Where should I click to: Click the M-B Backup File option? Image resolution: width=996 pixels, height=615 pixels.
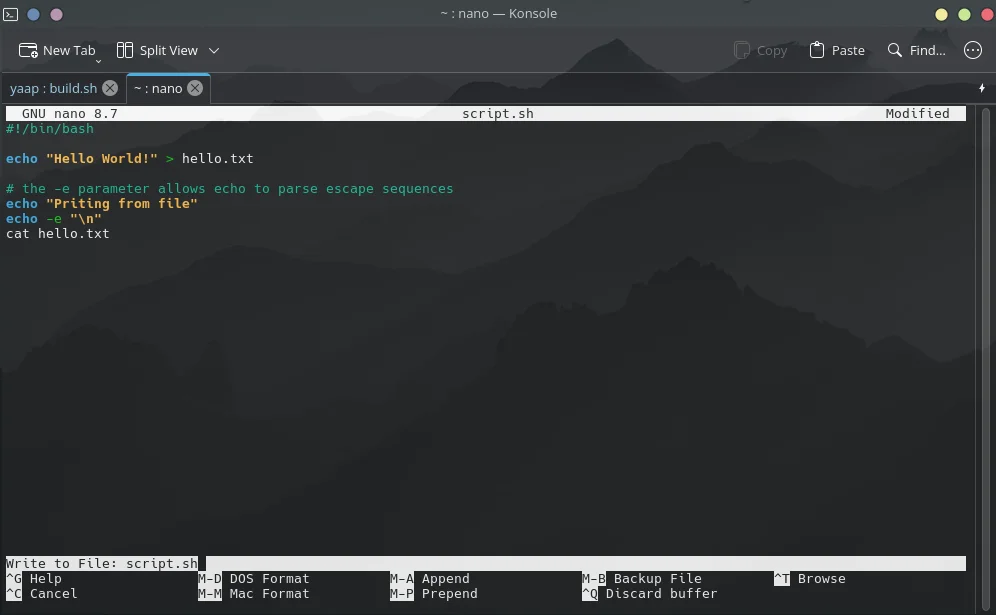coord(642,579)
